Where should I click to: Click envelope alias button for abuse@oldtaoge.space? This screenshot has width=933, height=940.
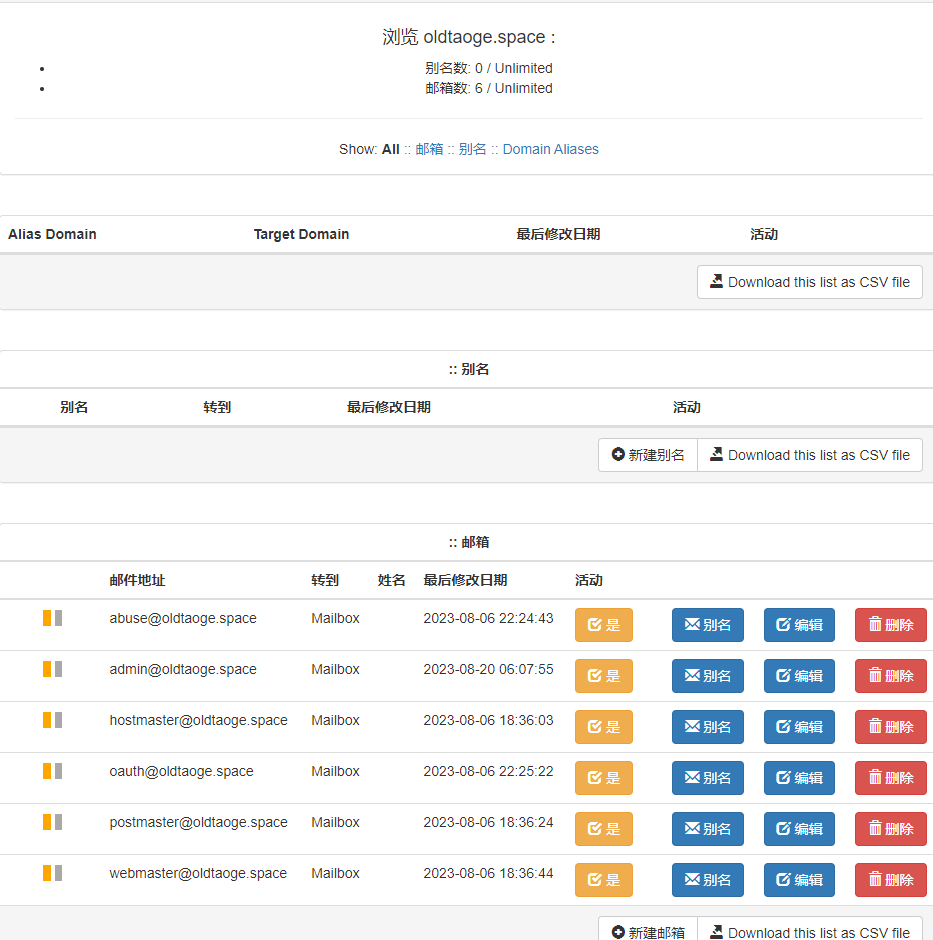coord(707,625)
